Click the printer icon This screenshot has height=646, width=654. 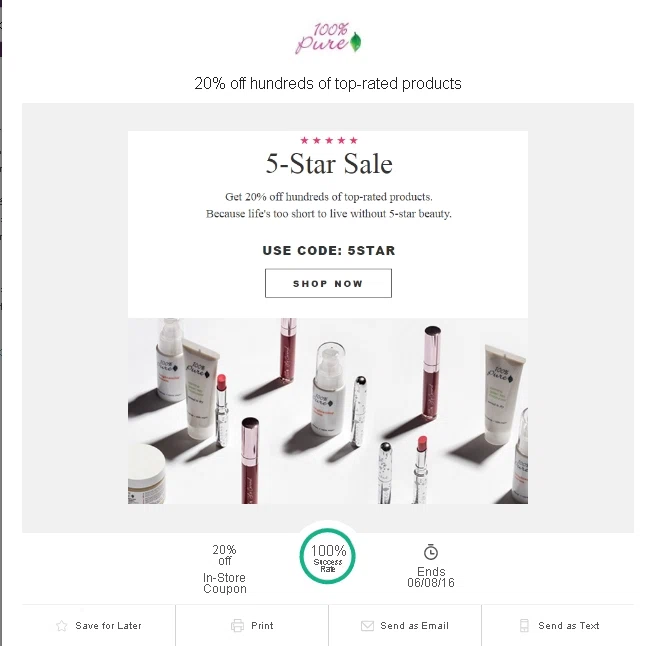pyautogui.click(x=237, y=626)
